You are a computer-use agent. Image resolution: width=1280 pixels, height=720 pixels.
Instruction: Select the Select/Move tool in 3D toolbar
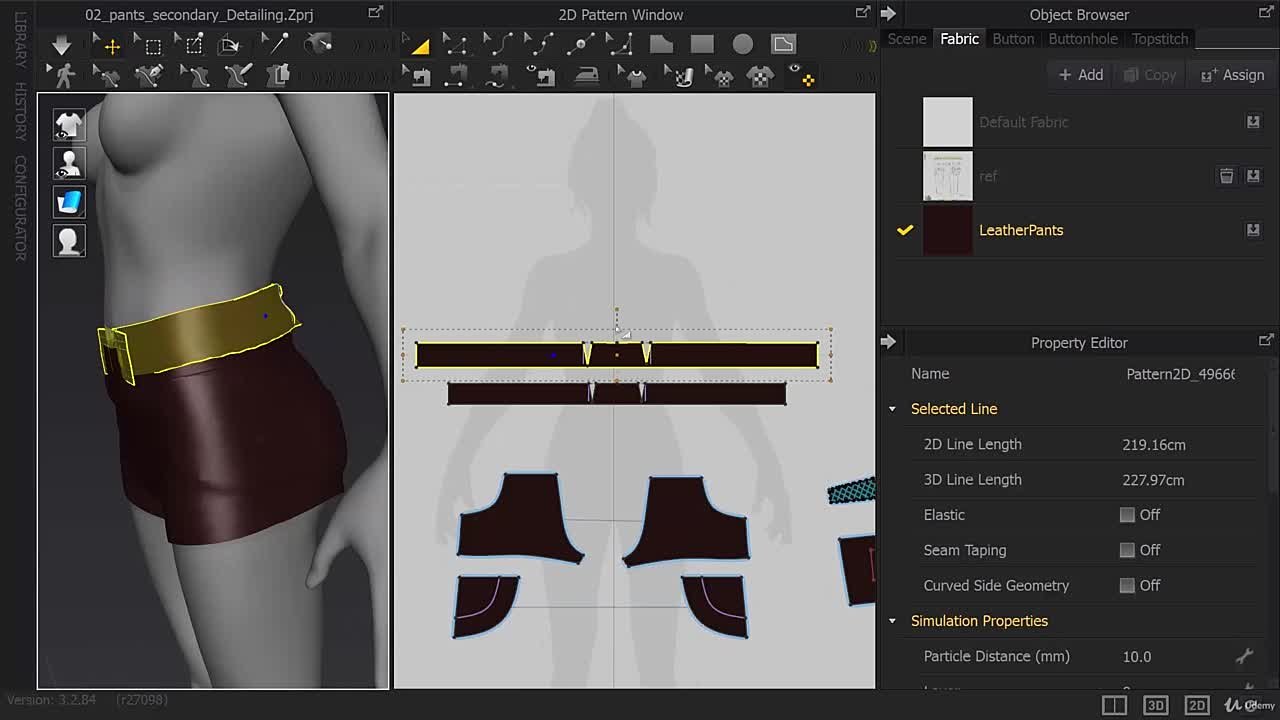point(111,45)
